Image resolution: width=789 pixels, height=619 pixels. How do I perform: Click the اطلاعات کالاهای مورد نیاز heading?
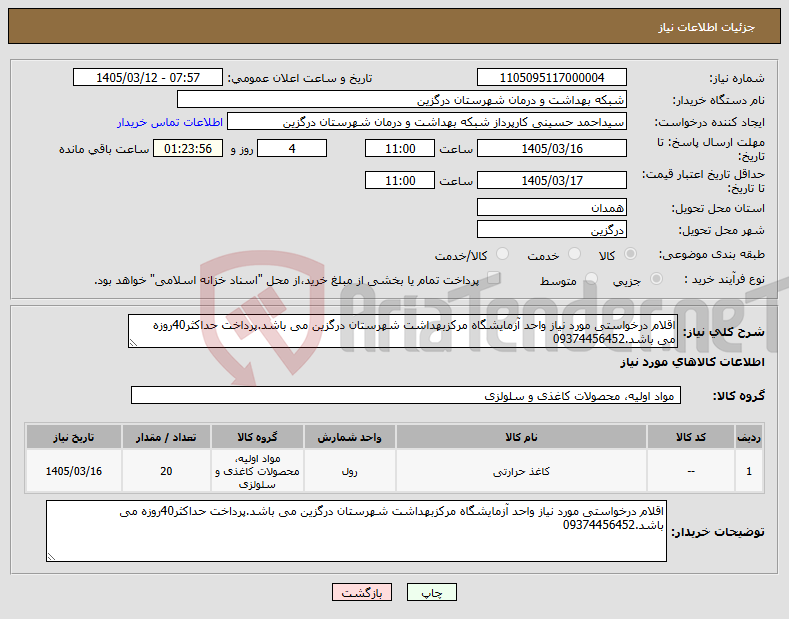pos(692,362)
